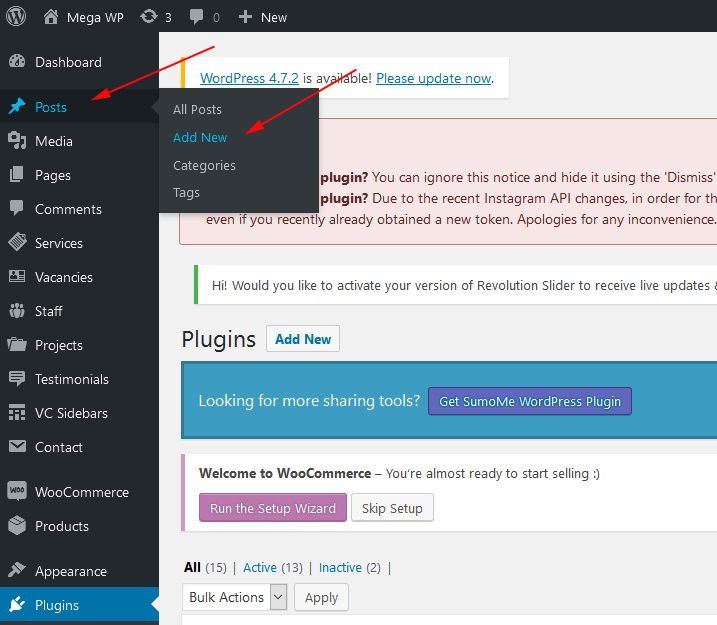Open the Bulk Actions dropdown
Screen dimensions: 717x625
click(x=234, y=597)
